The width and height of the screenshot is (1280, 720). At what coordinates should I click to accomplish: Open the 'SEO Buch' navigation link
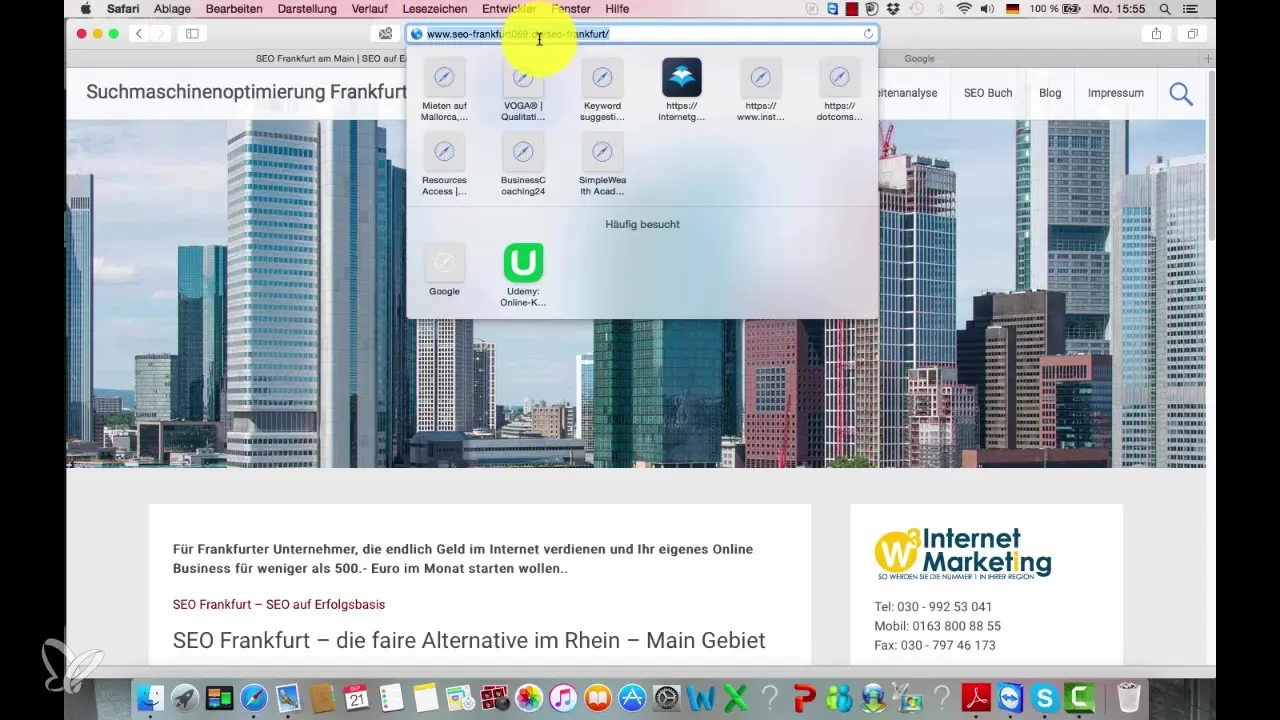[988, 93]
